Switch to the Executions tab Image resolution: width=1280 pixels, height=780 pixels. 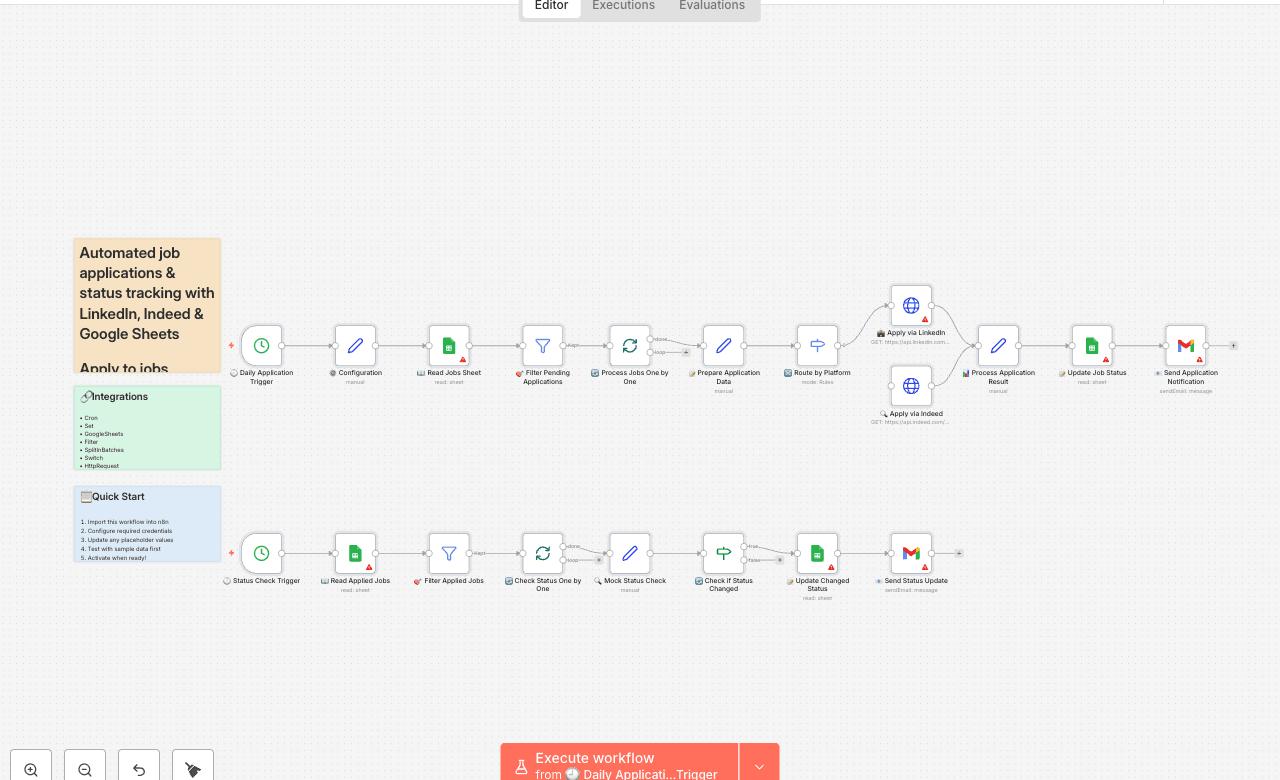coord(622,6)
